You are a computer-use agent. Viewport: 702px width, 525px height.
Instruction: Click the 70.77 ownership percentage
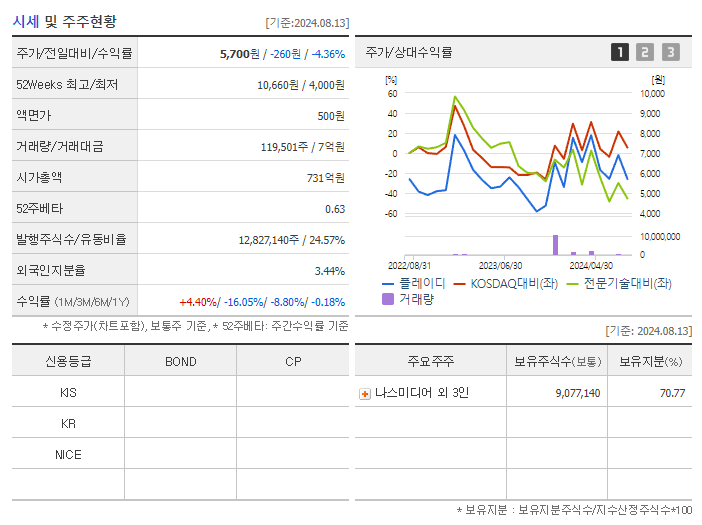pyautogui.click(x=672, y=393)
